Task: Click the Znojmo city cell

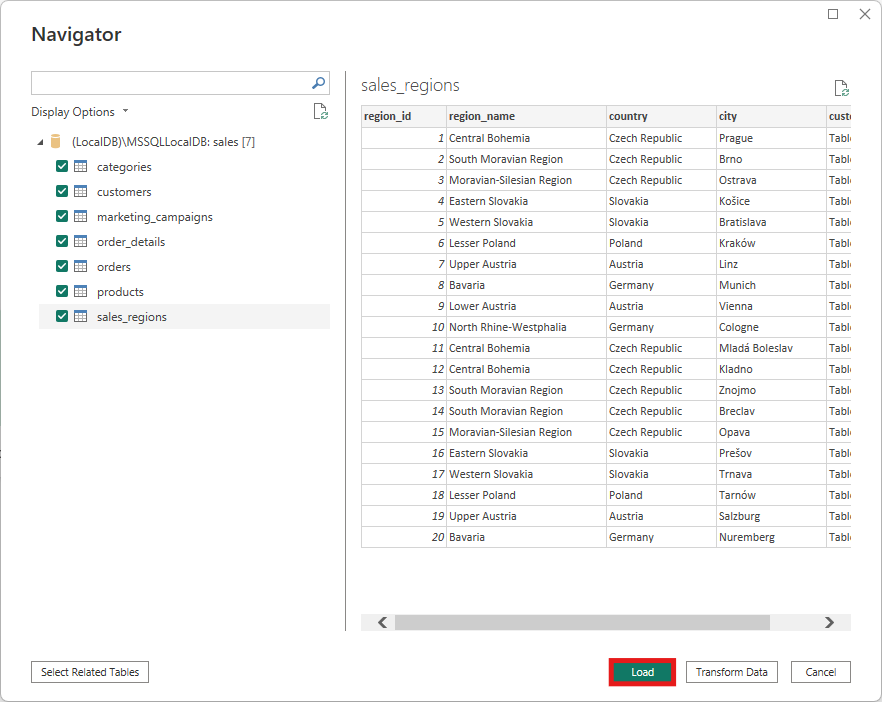Action: coord(771,390)
